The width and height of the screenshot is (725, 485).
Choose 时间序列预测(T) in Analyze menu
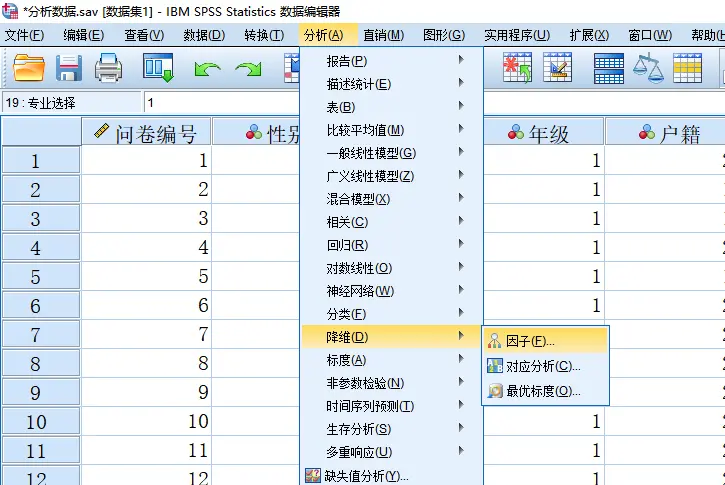pos(391,406)
